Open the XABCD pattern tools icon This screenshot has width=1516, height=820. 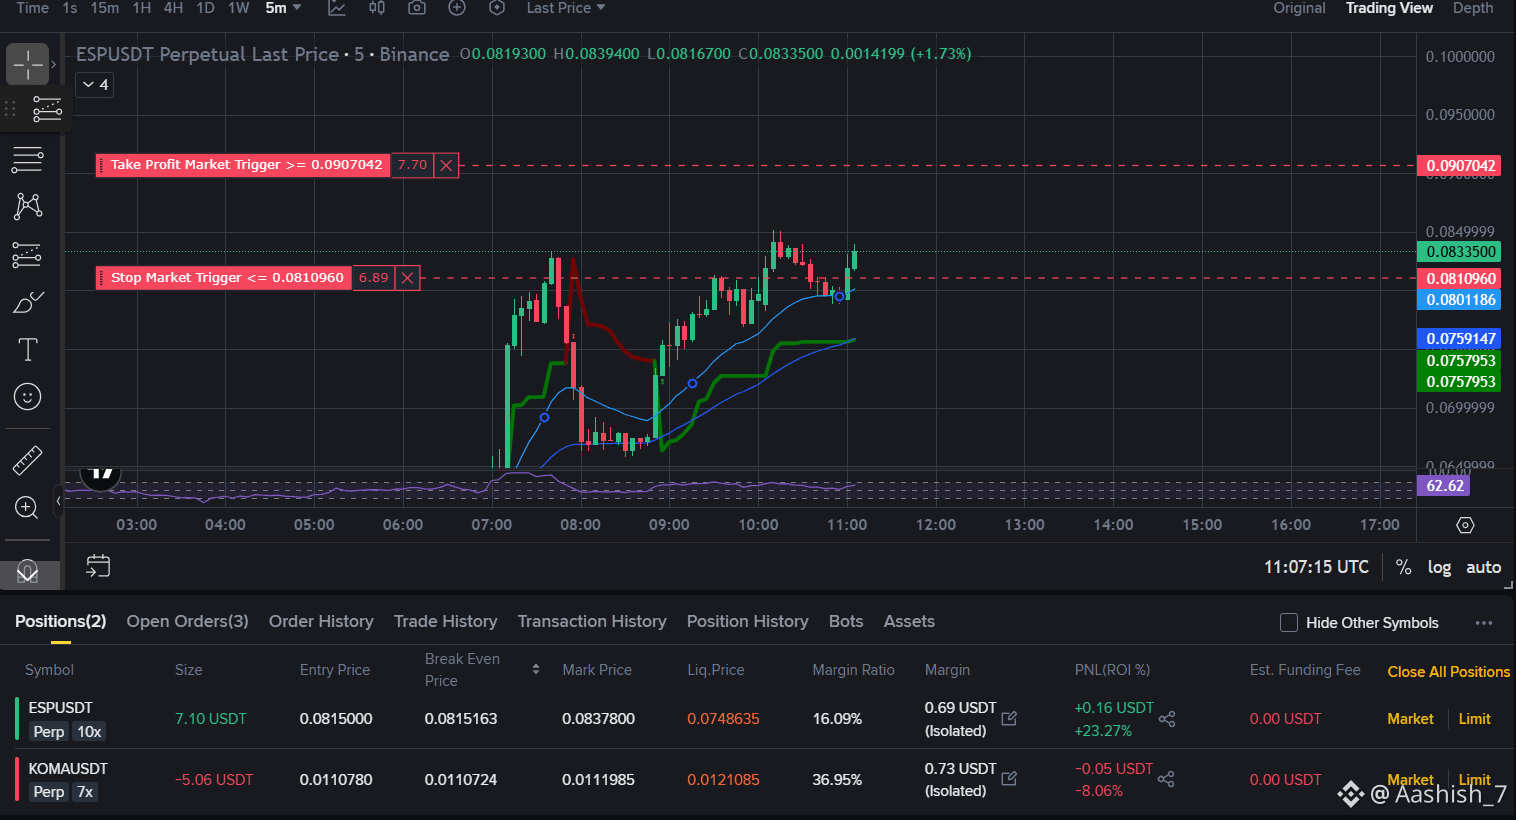point(28,206)
